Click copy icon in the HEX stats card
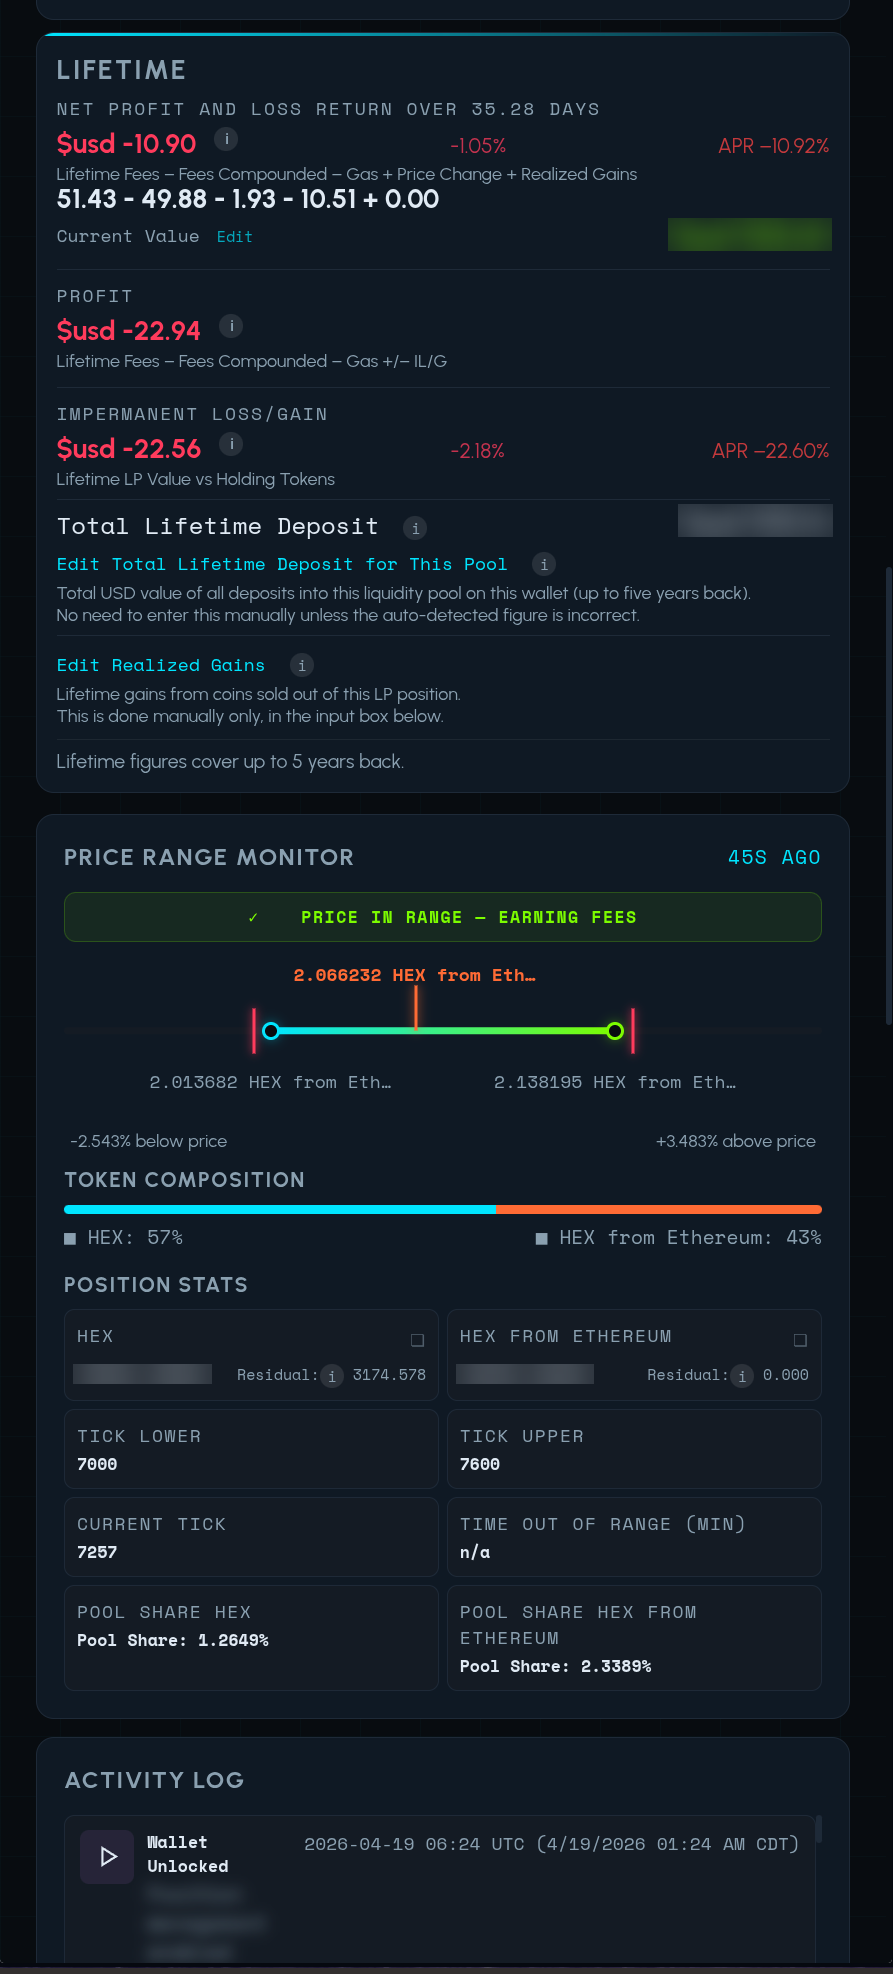 tap(417, 1340)
